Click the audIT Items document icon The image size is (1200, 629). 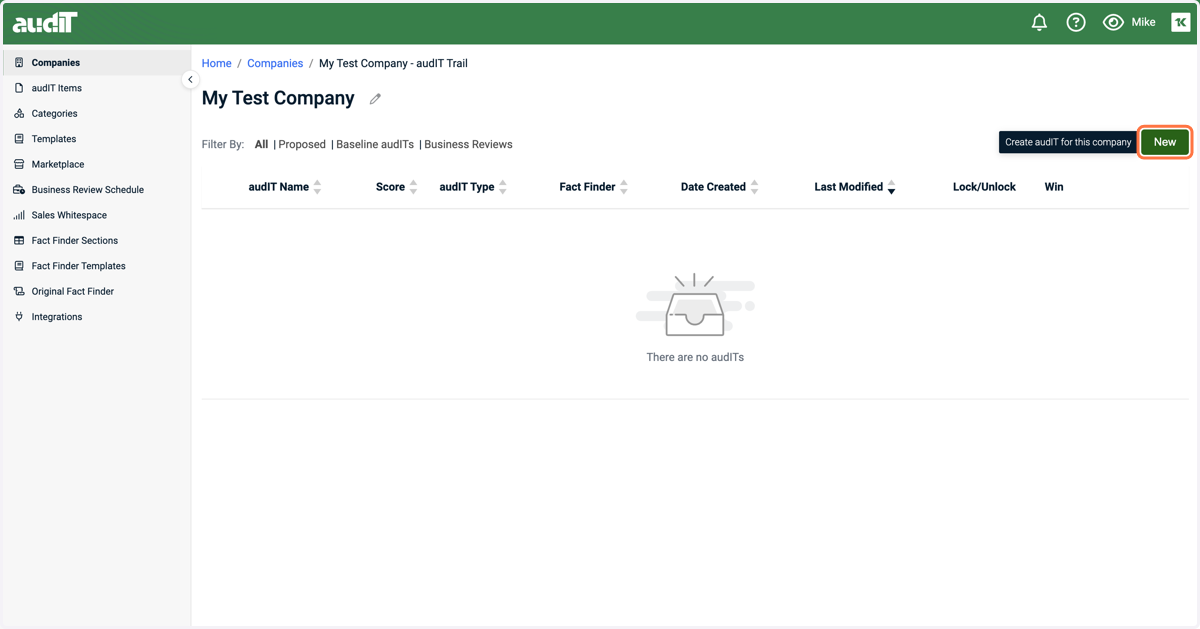[x=19, y=88]
